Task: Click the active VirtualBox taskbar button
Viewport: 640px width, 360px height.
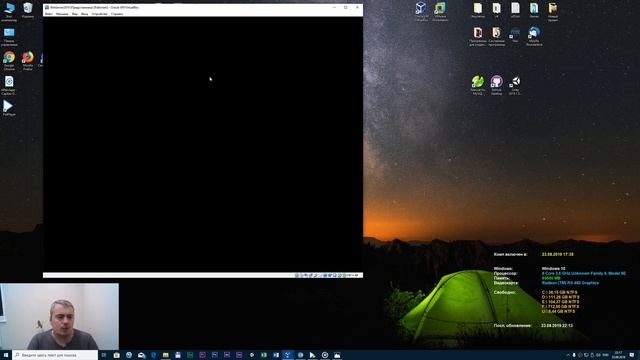Action: [x=288, y=355]
